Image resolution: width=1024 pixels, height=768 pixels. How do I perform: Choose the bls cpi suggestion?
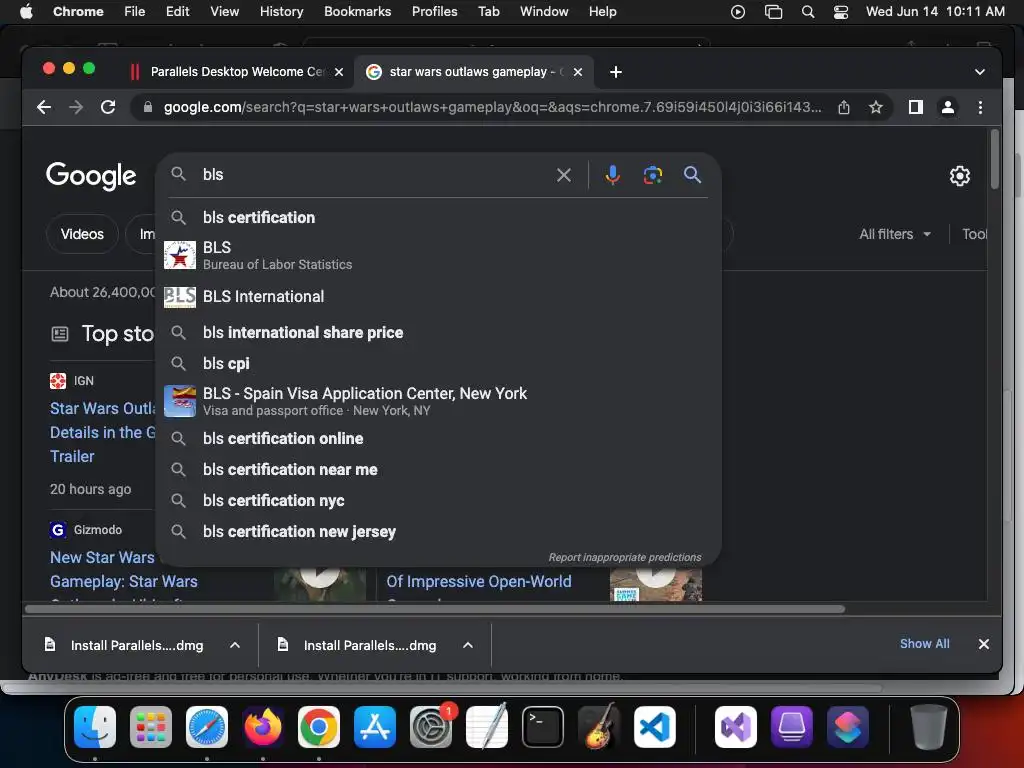(438, 364)
